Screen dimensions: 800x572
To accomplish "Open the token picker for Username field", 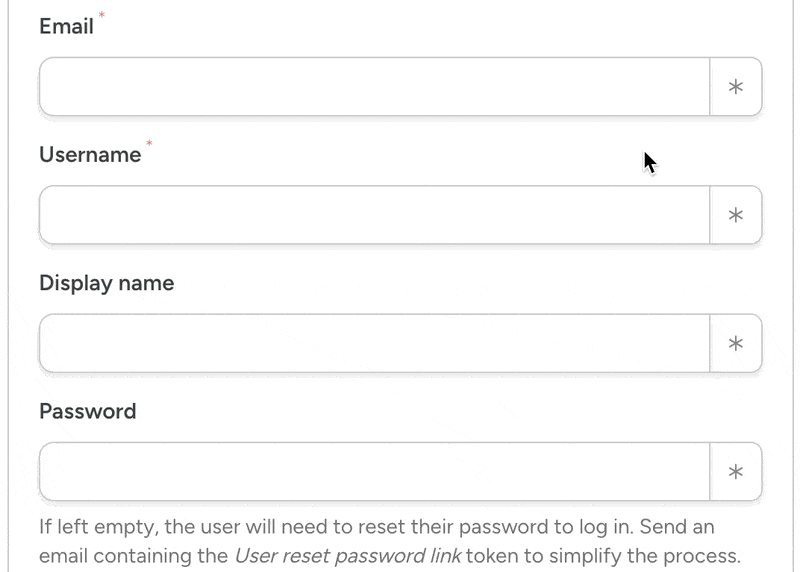I will (x=736, y=215).
